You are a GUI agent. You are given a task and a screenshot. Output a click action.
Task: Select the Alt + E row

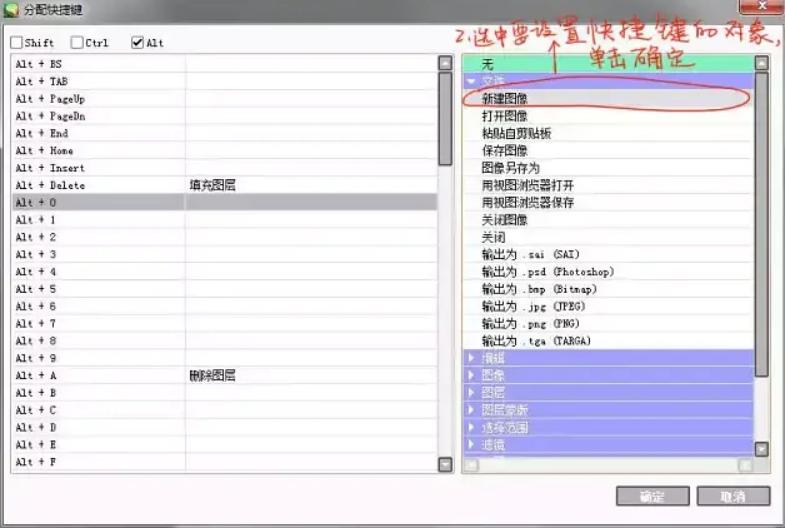[224, 444]
